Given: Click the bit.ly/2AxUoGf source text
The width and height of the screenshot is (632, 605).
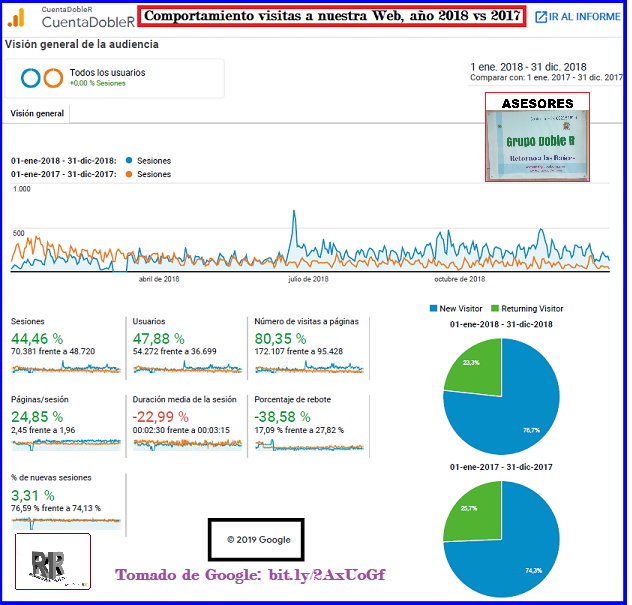Looking at the screenshot, I should [327, 575].
